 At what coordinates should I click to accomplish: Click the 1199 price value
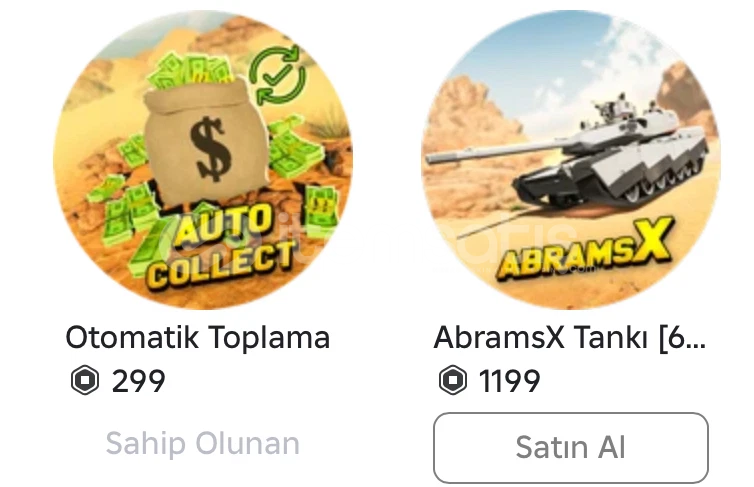(510, 381)
